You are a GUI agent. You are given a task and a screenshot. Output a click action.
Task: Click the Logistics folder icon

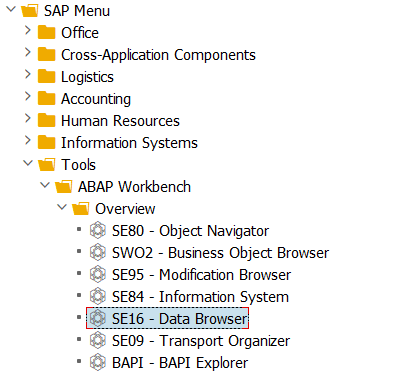tap(46, 77)
